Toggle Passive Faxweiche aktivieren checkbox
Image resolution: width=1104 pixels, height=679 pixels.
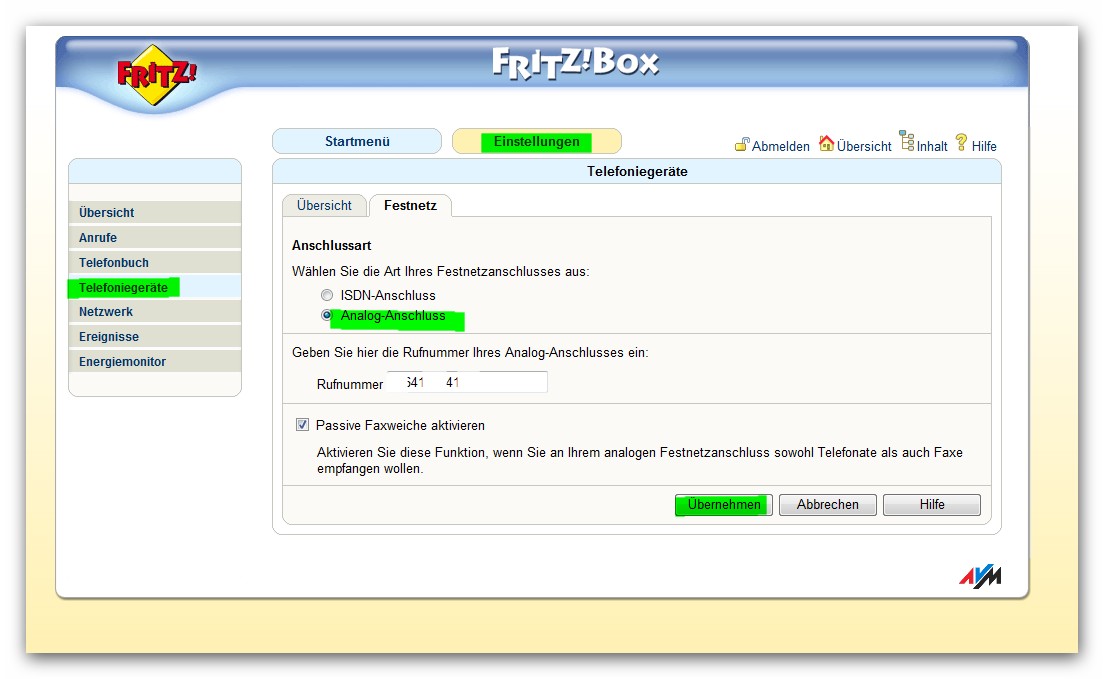(x=302, y=425)
